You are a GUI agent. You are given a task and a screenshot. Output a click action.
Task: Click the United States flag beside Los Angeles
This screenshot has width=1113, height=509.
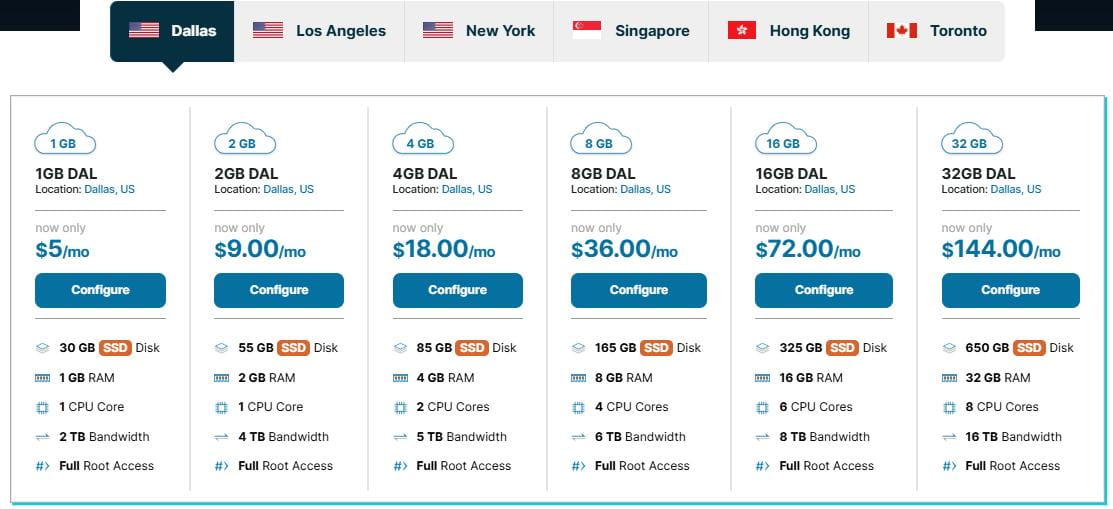click(268, 30)
